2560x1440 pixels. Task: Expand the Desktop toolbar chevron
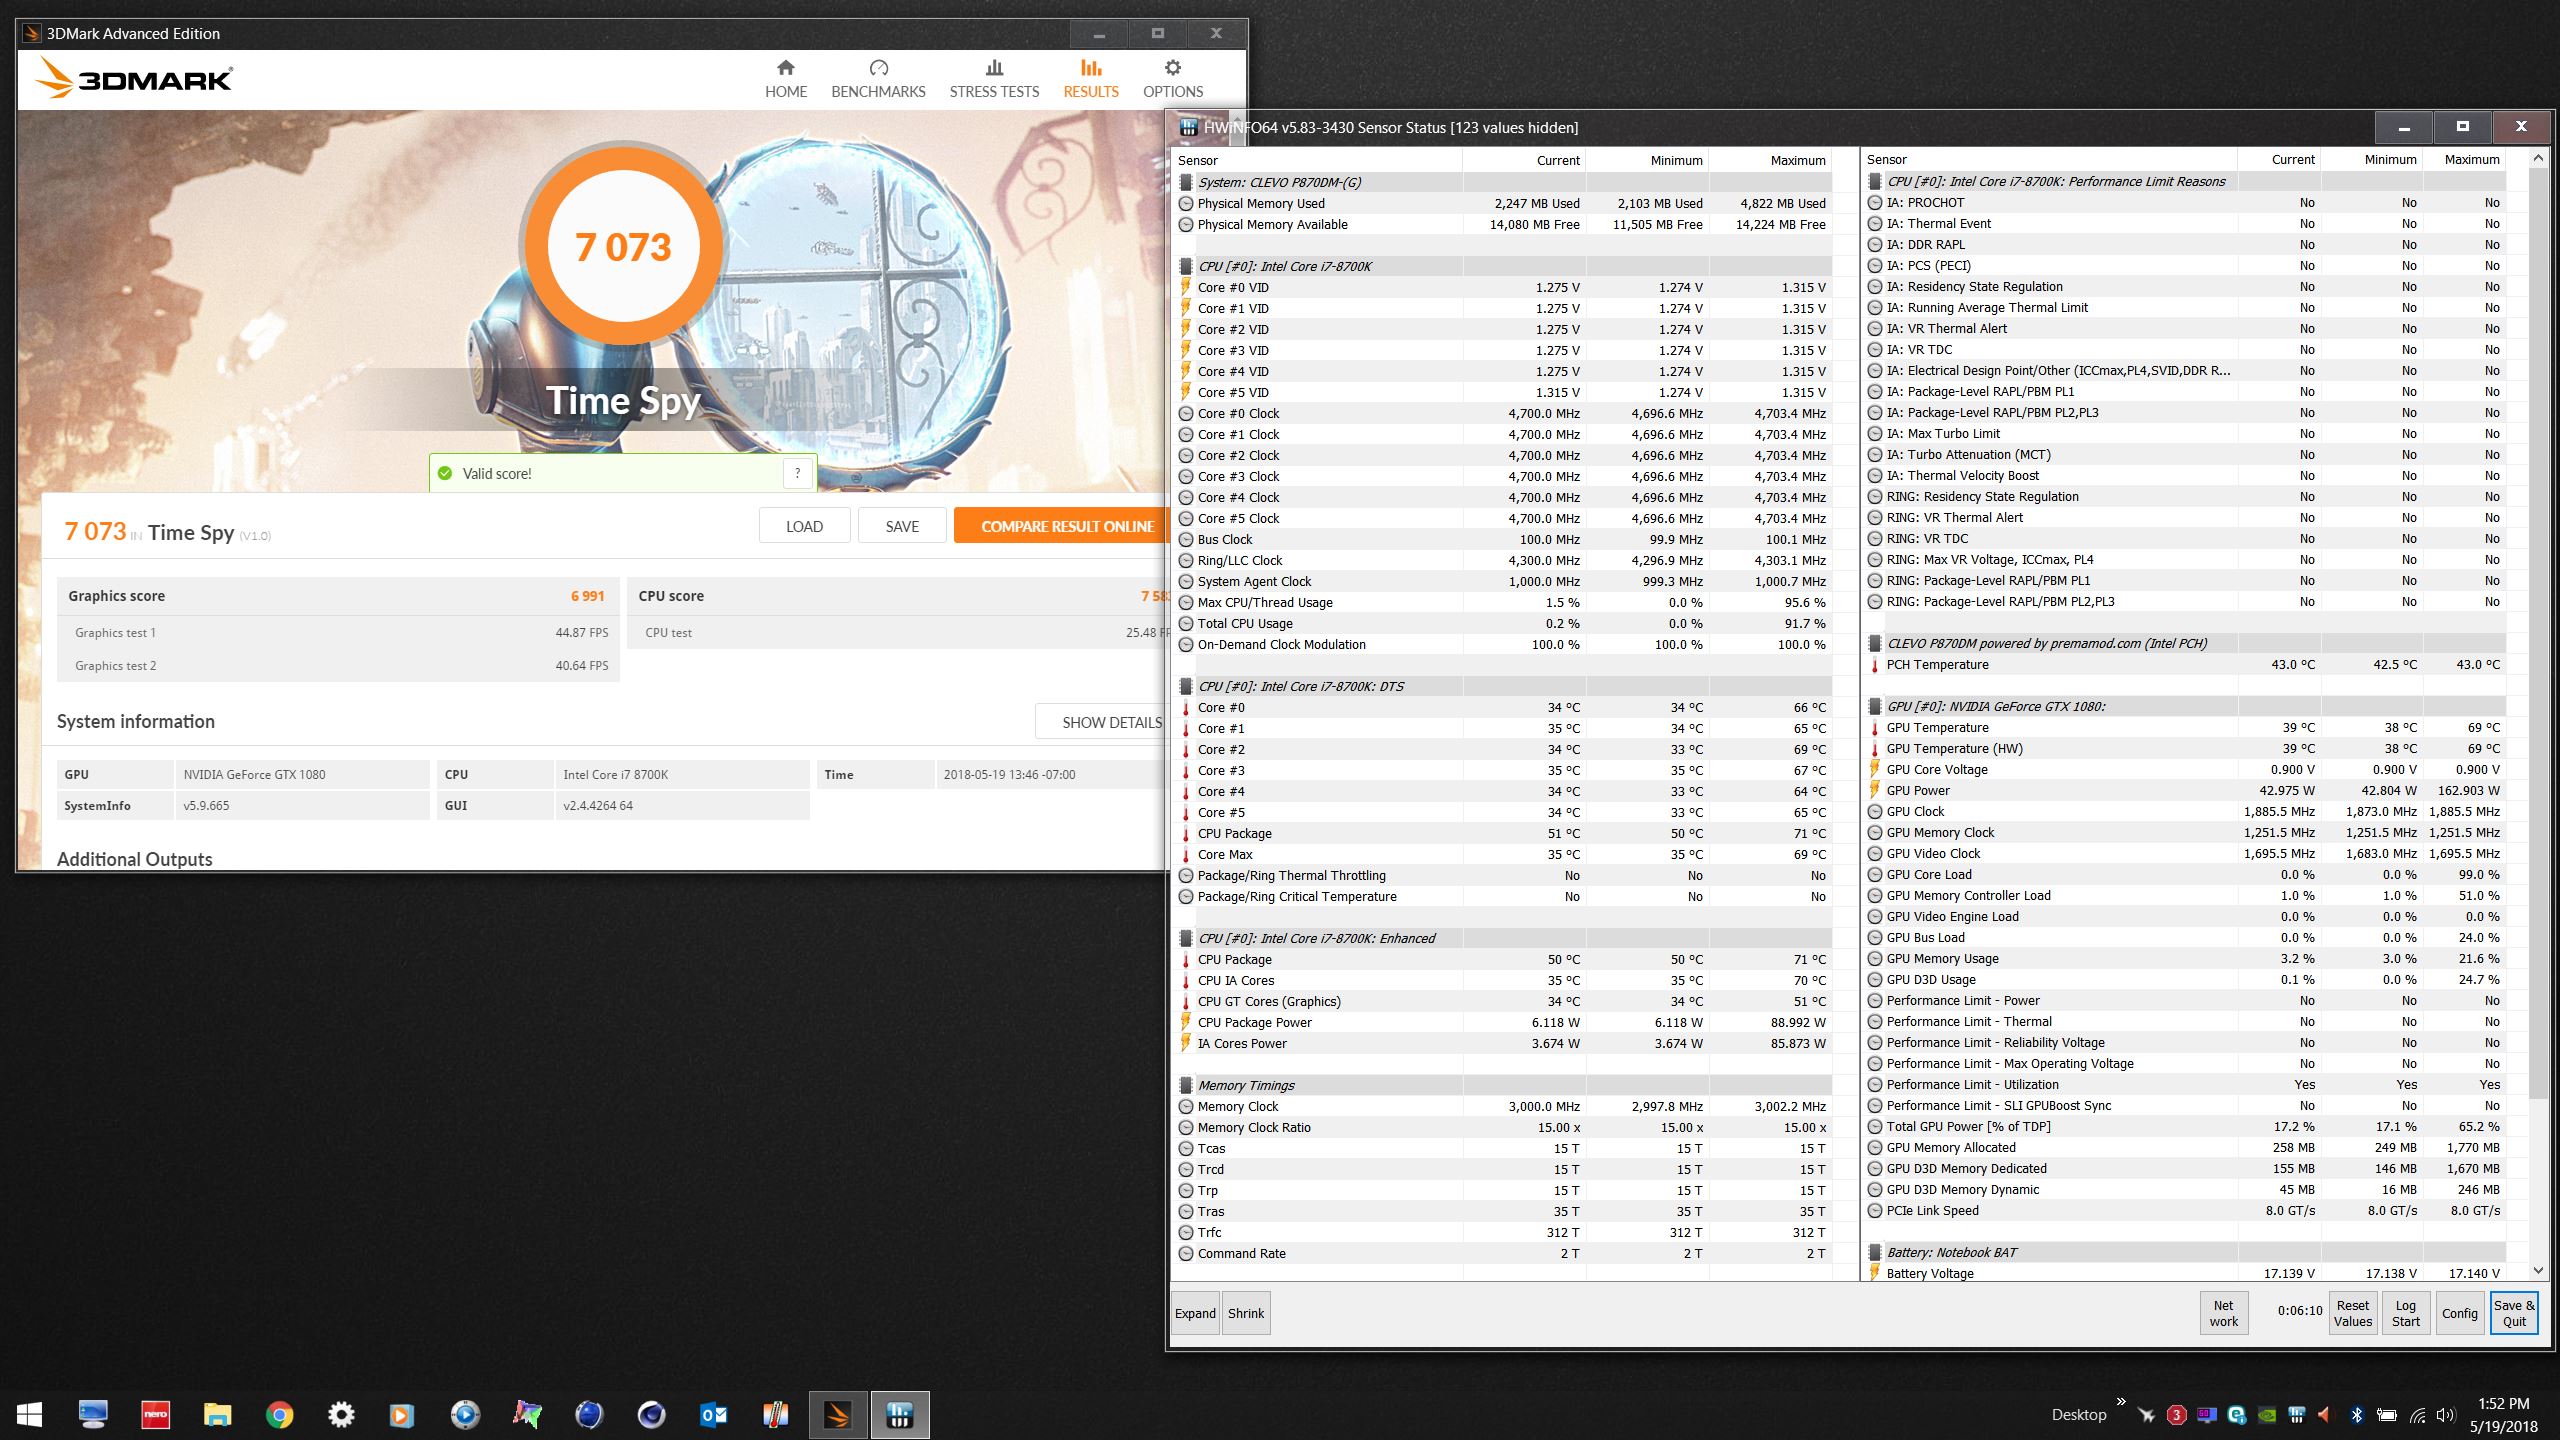(x=2120, y=1401)
